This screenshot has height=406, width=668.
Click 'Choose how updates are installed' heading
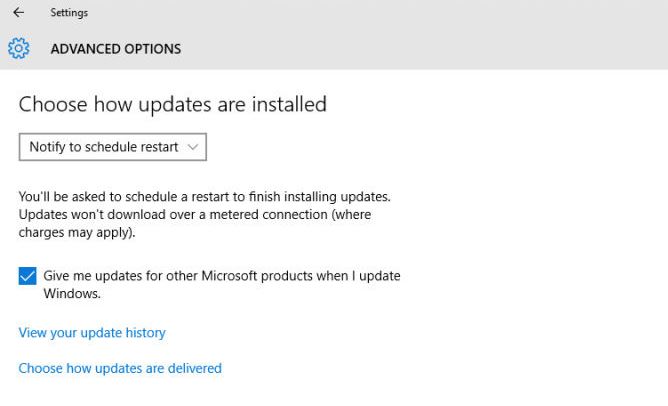173,104
